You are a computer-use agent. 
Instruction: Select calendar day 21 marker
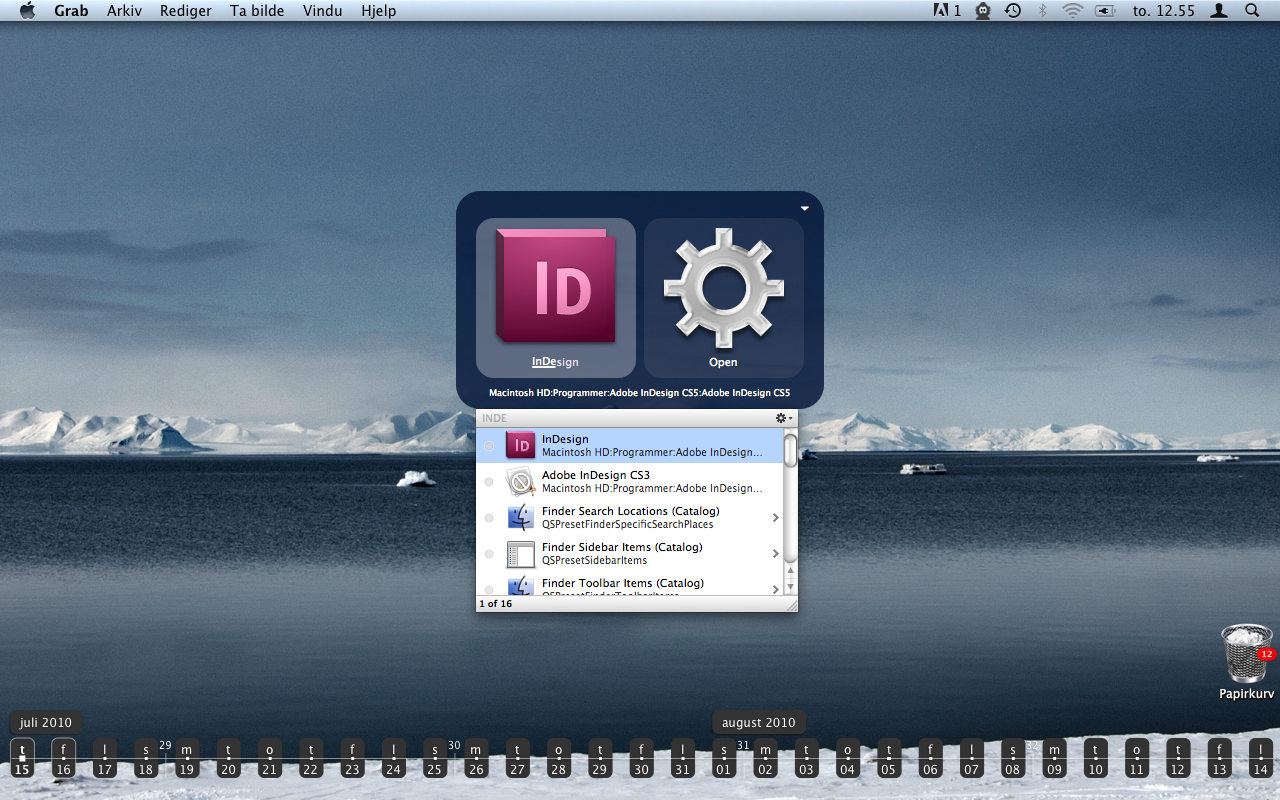tap(269, 759)
